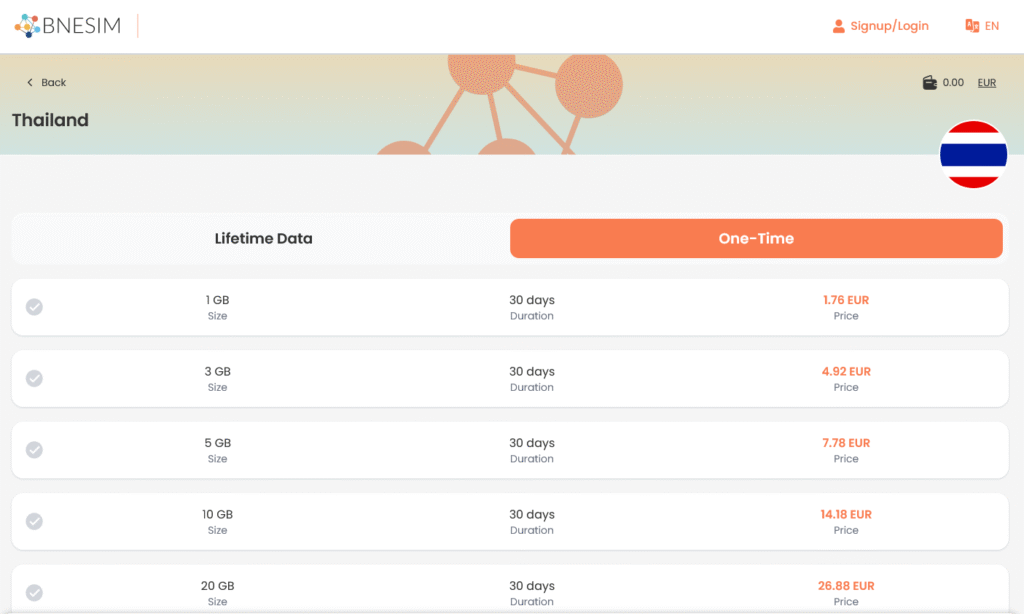Go back using the Back link
Image resolution: width=1024 pixels, height=614 pixels.
pyautogui.click(x=54, y=83)
